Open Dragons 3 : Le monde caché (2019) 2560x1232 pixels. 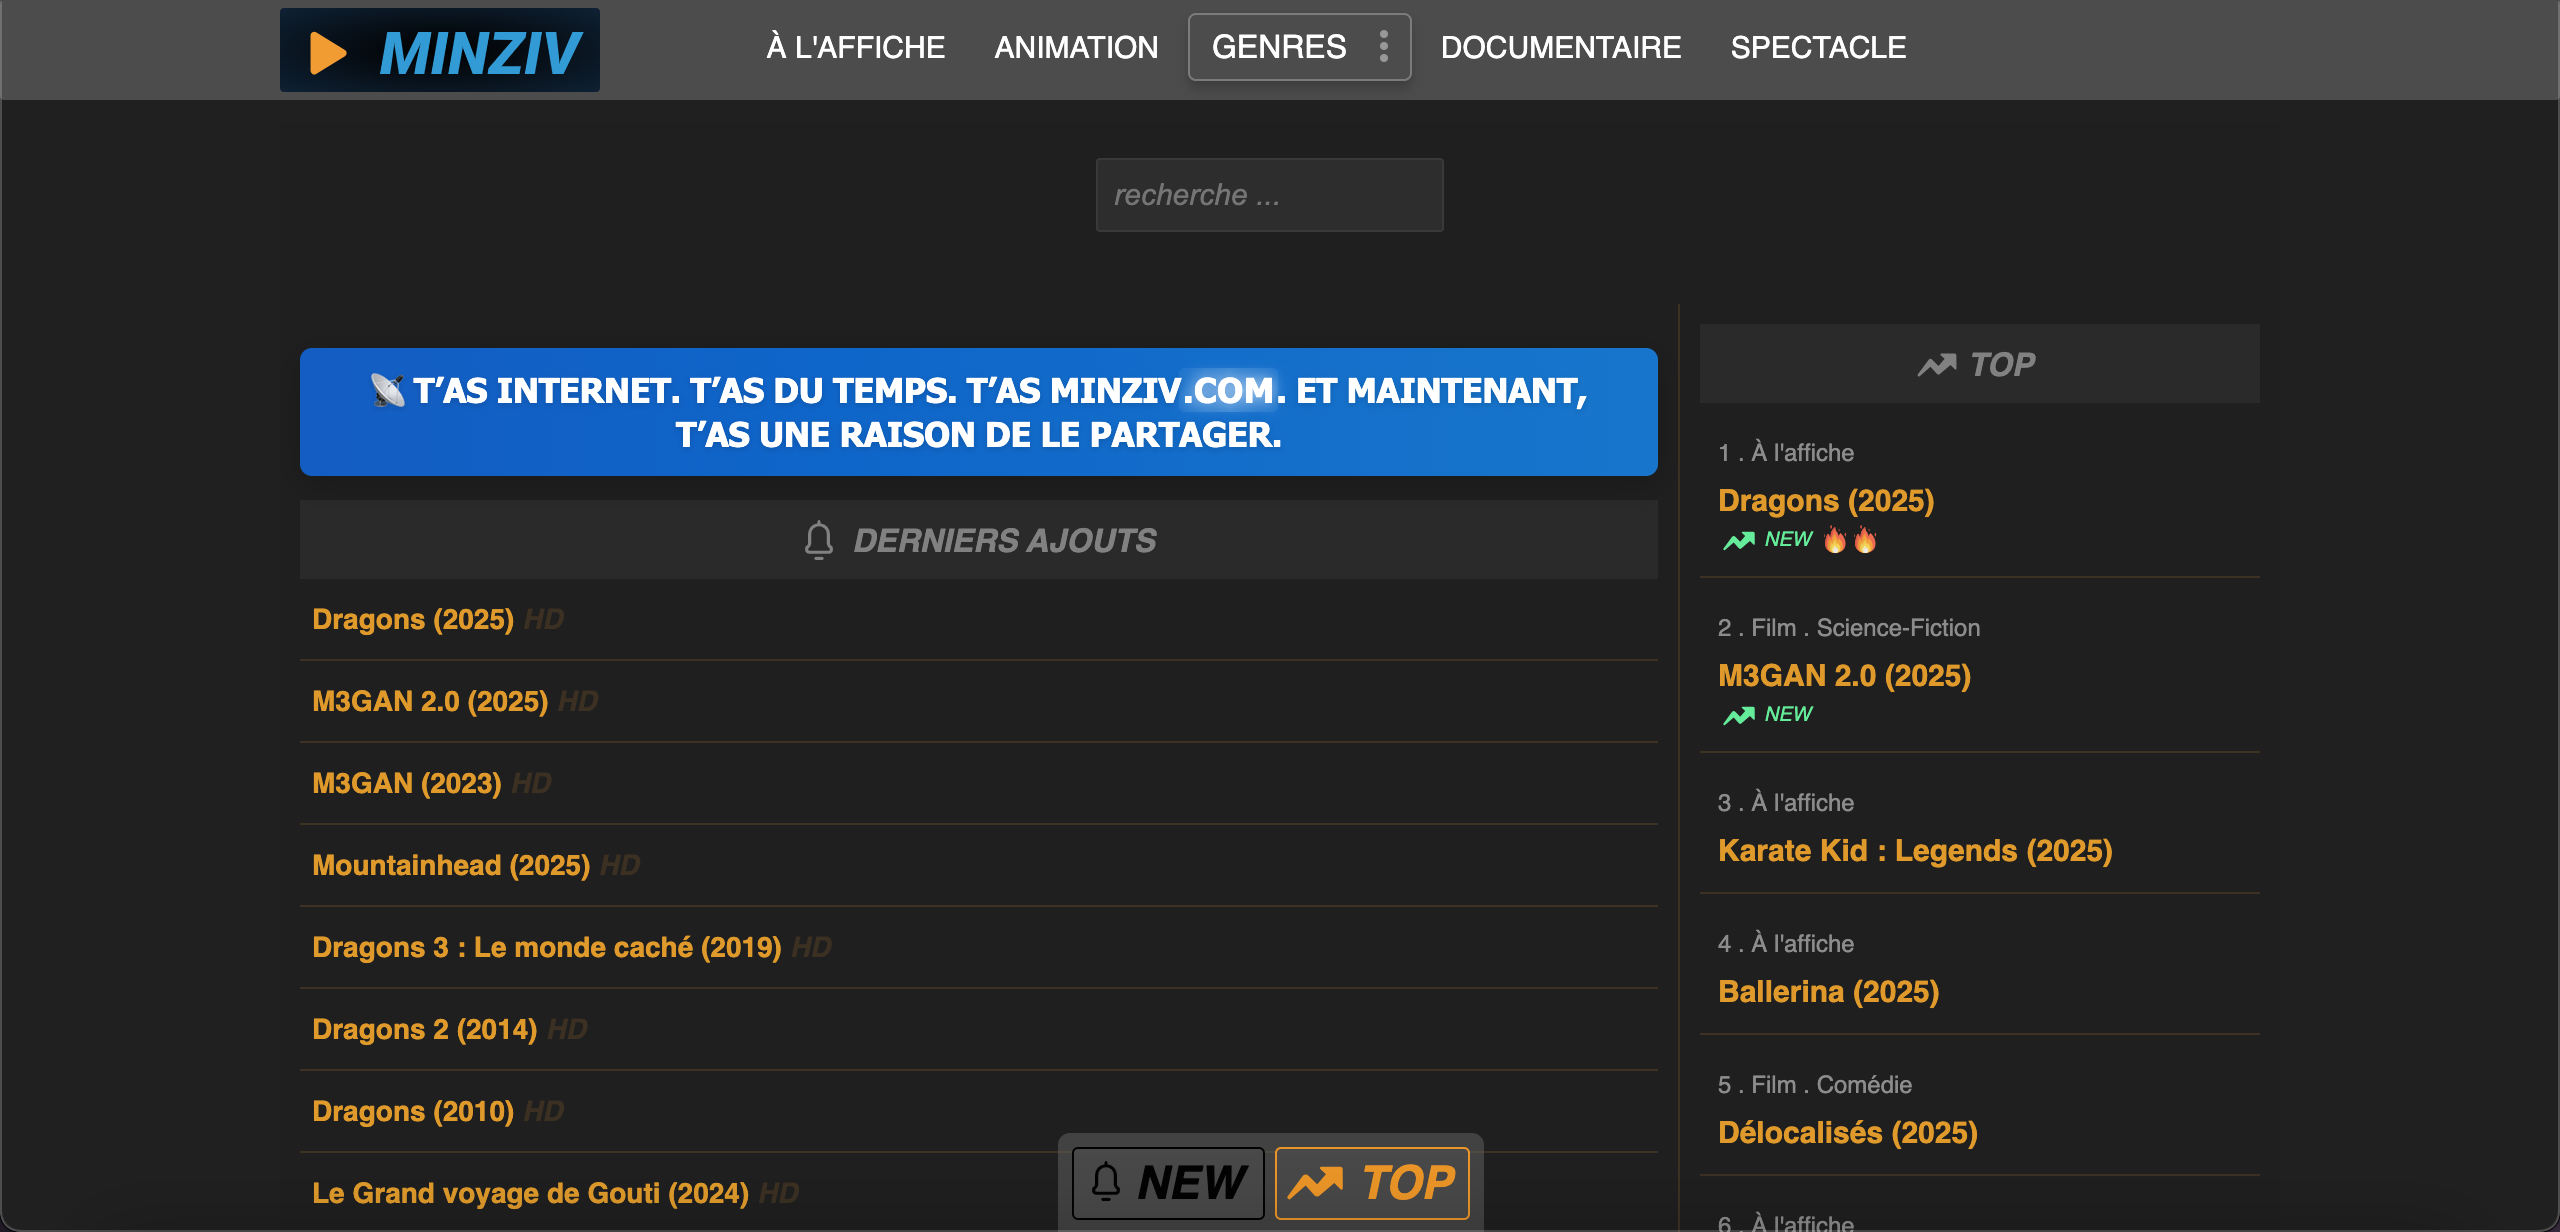(547, 948)
